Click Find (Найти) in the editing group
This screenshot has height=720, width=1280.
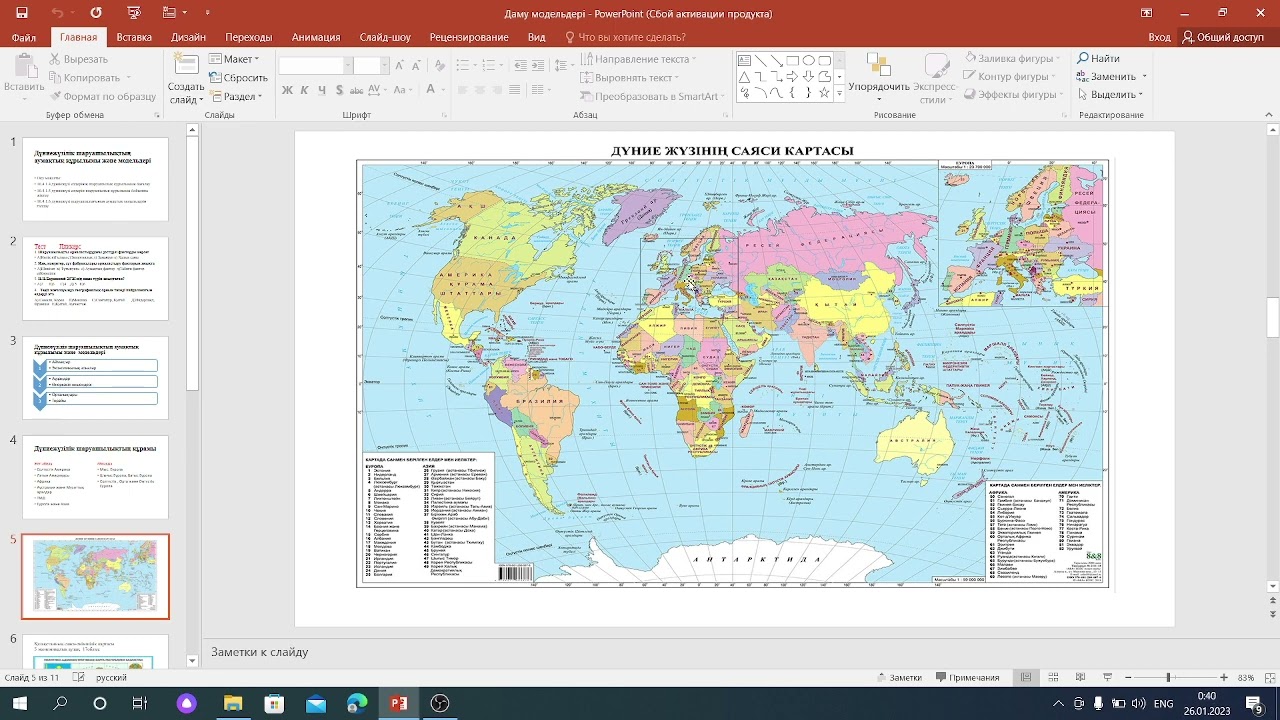1098,59
